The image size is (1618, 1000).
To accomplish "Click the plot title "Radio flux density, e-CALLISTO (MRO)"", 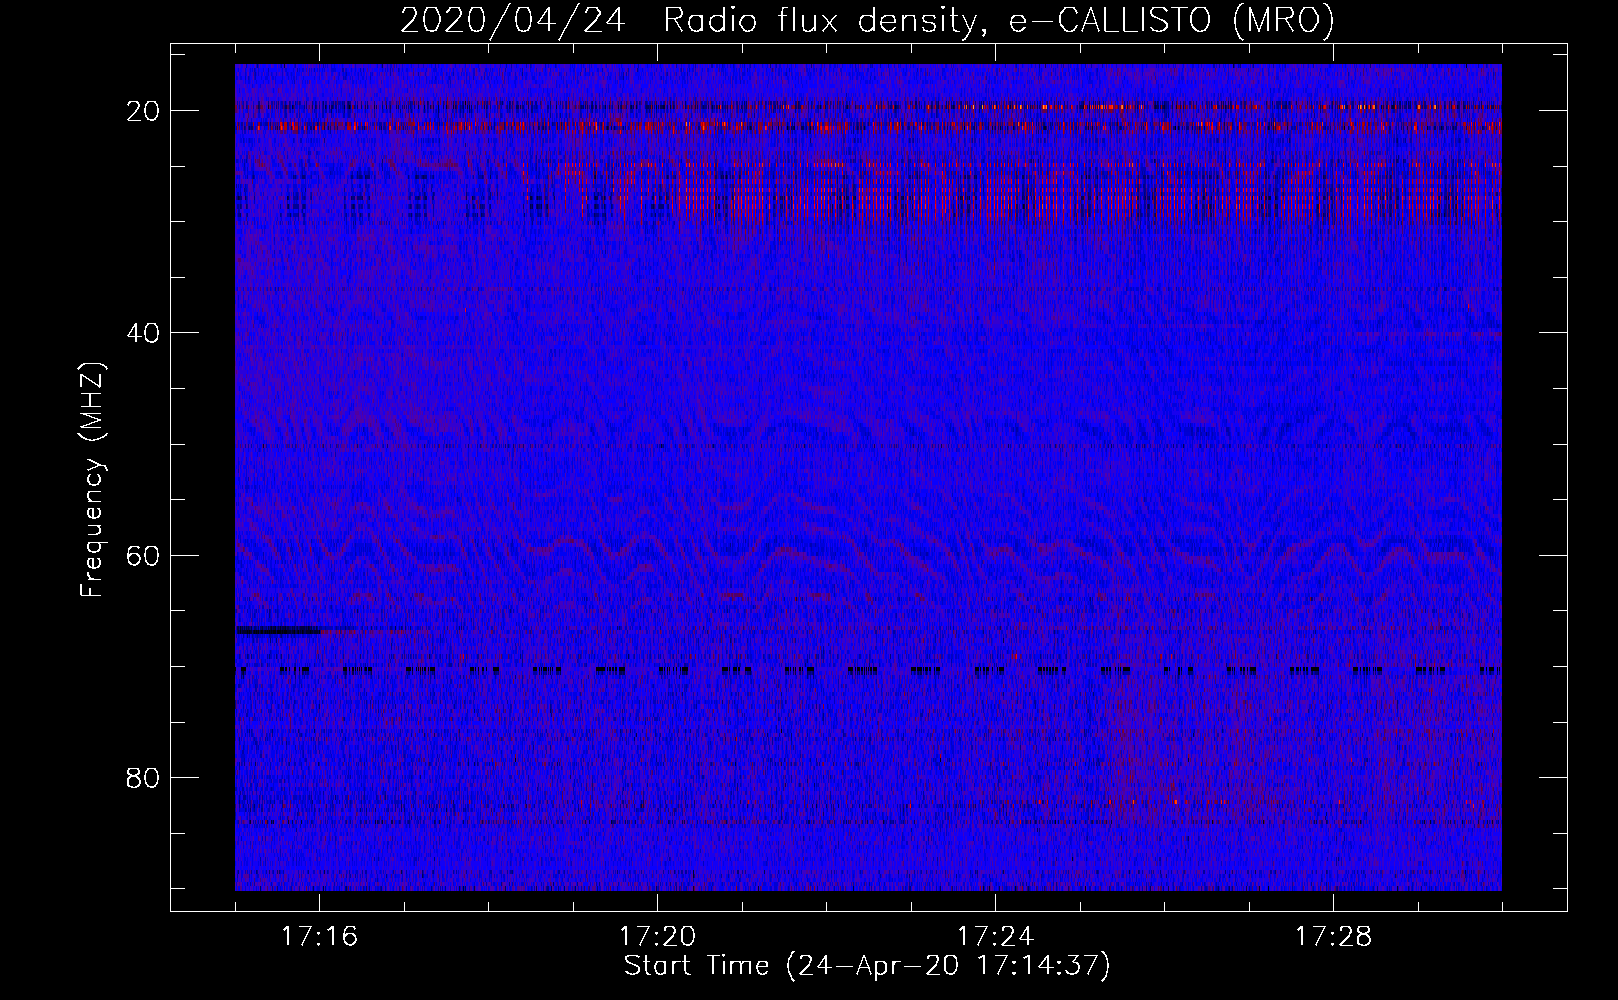I will [x=999, y=20].
